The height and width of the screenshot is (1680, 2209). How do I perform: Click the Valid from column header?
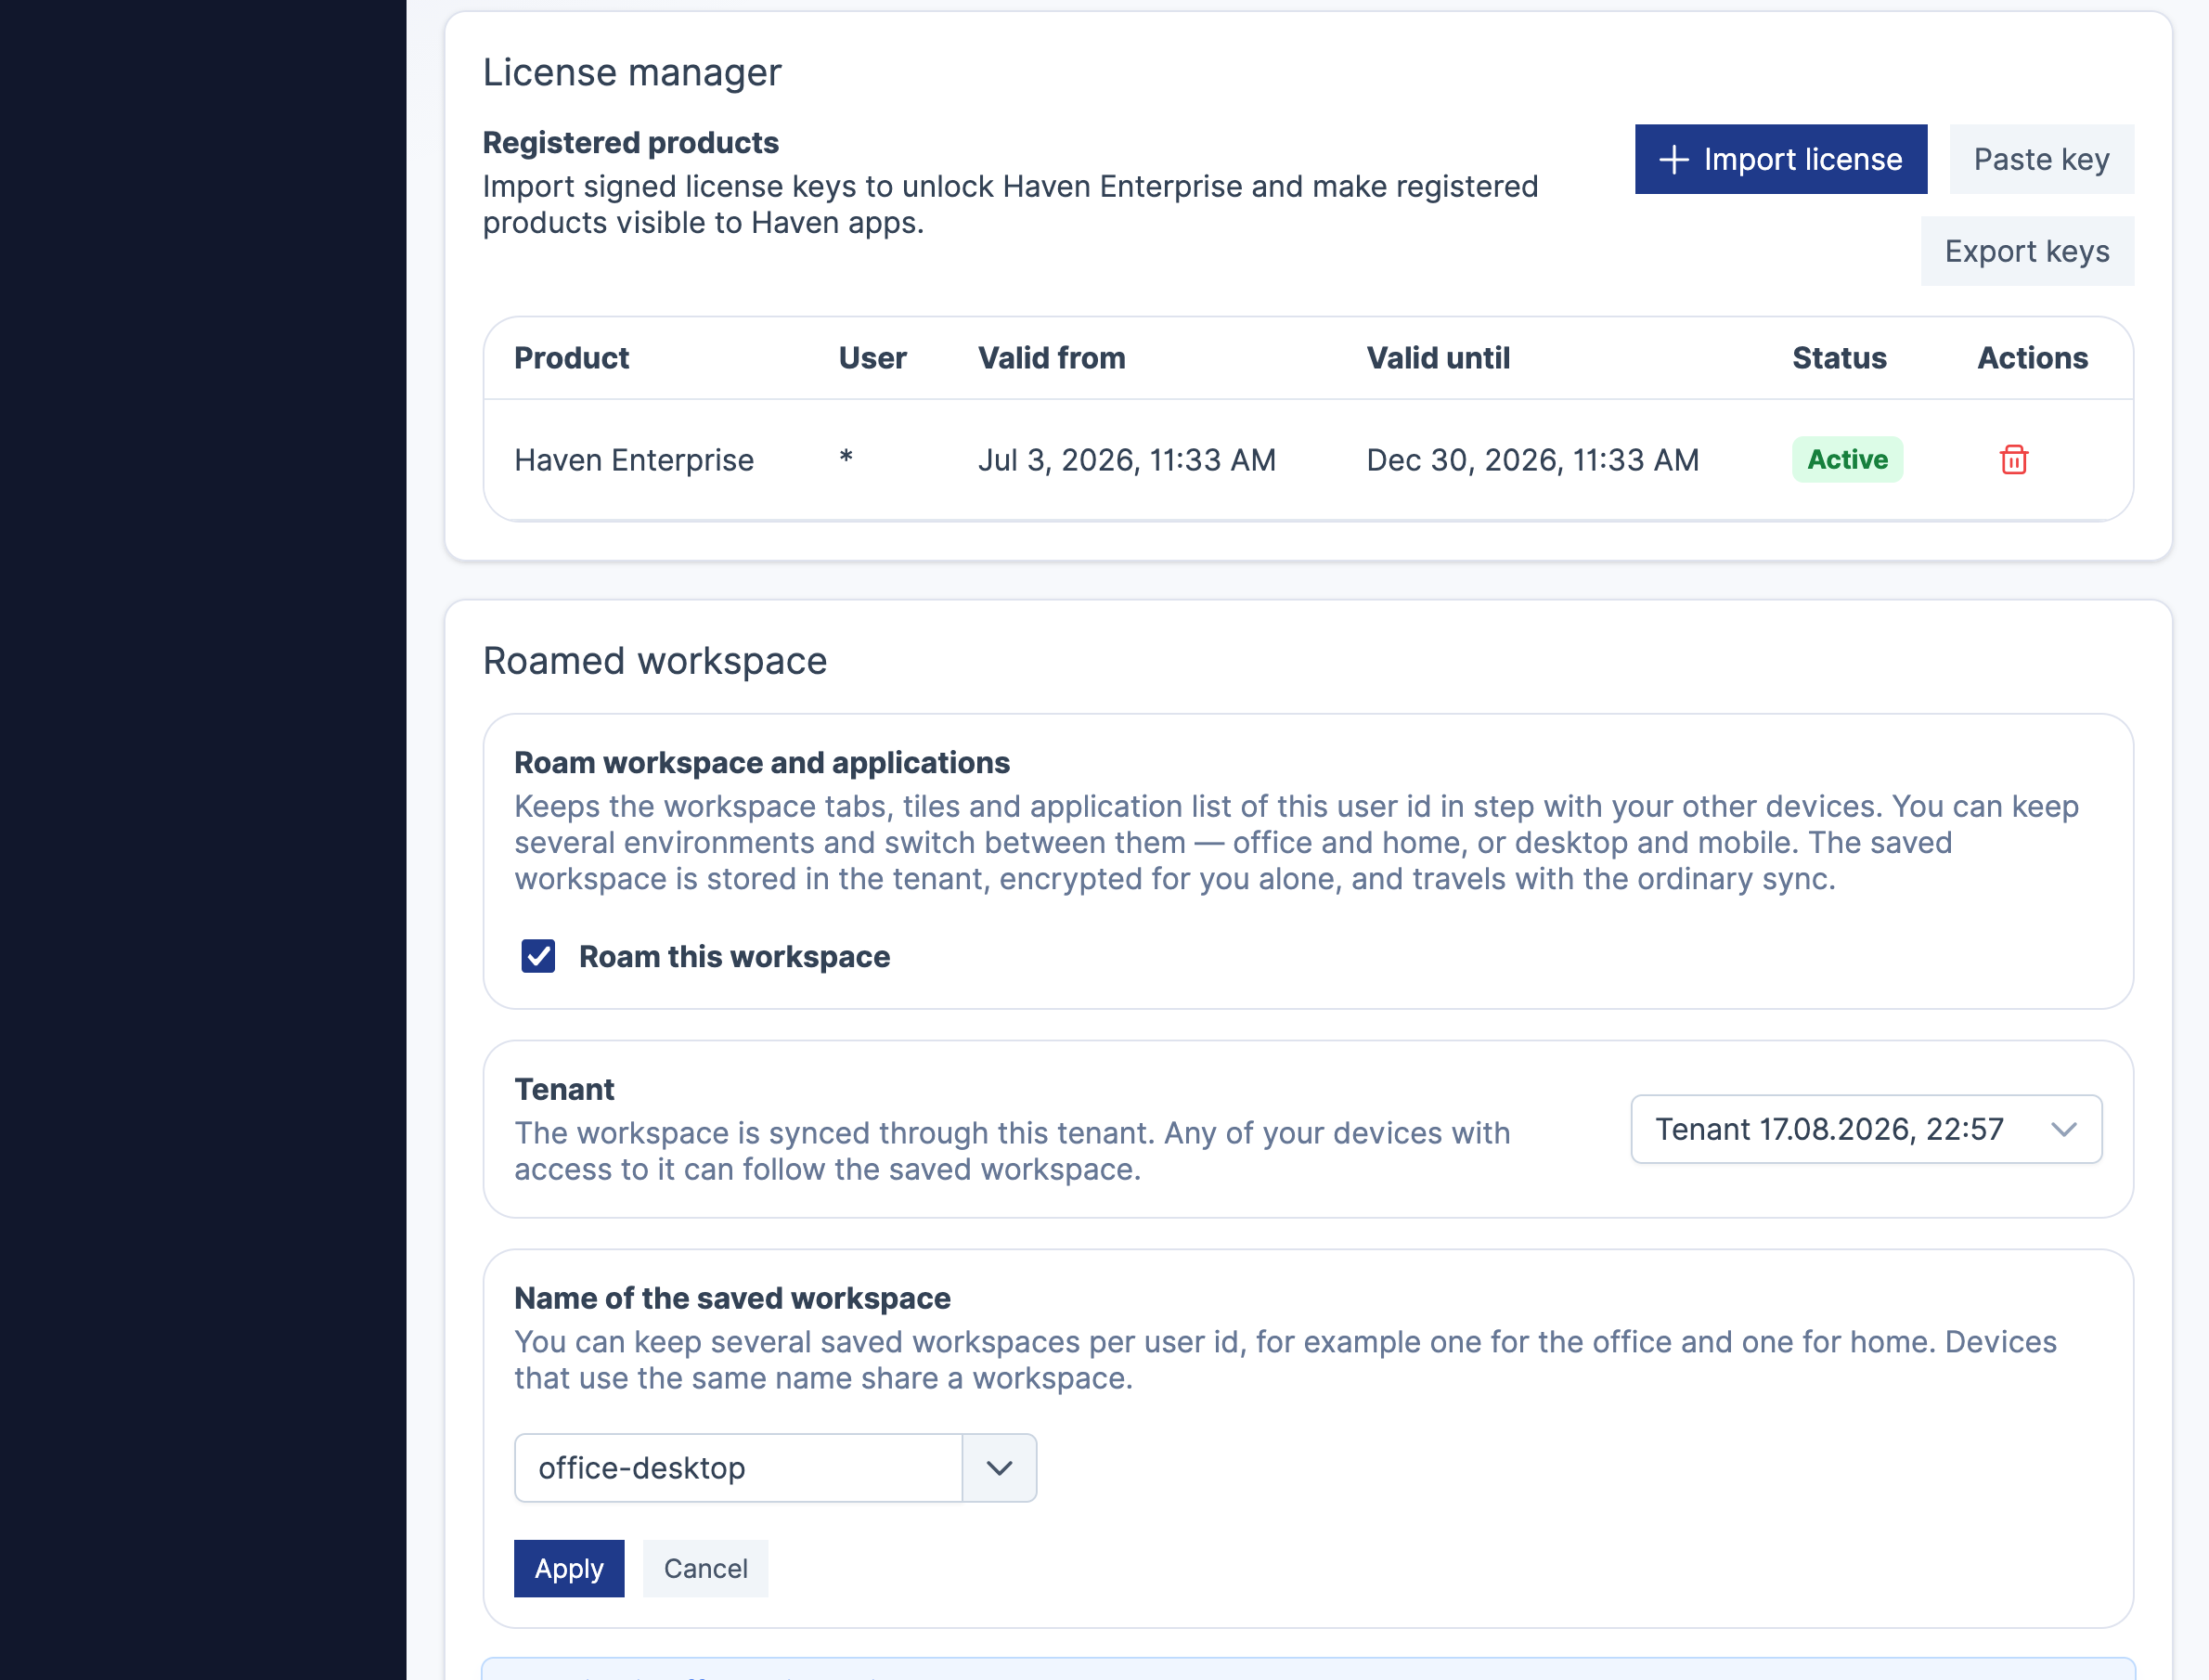[1051, 358]
